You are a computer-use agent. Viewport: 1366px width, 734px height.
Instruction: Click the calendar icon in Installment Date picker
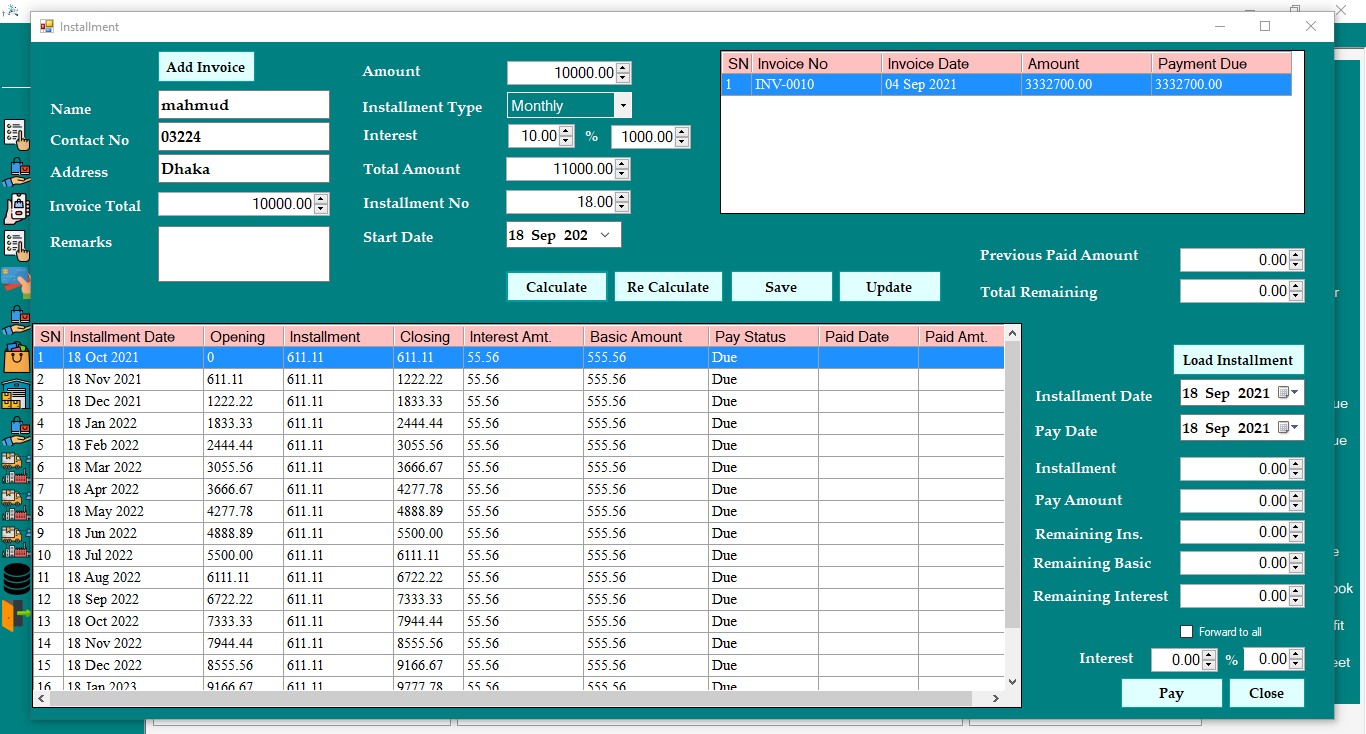point(1284,392)
